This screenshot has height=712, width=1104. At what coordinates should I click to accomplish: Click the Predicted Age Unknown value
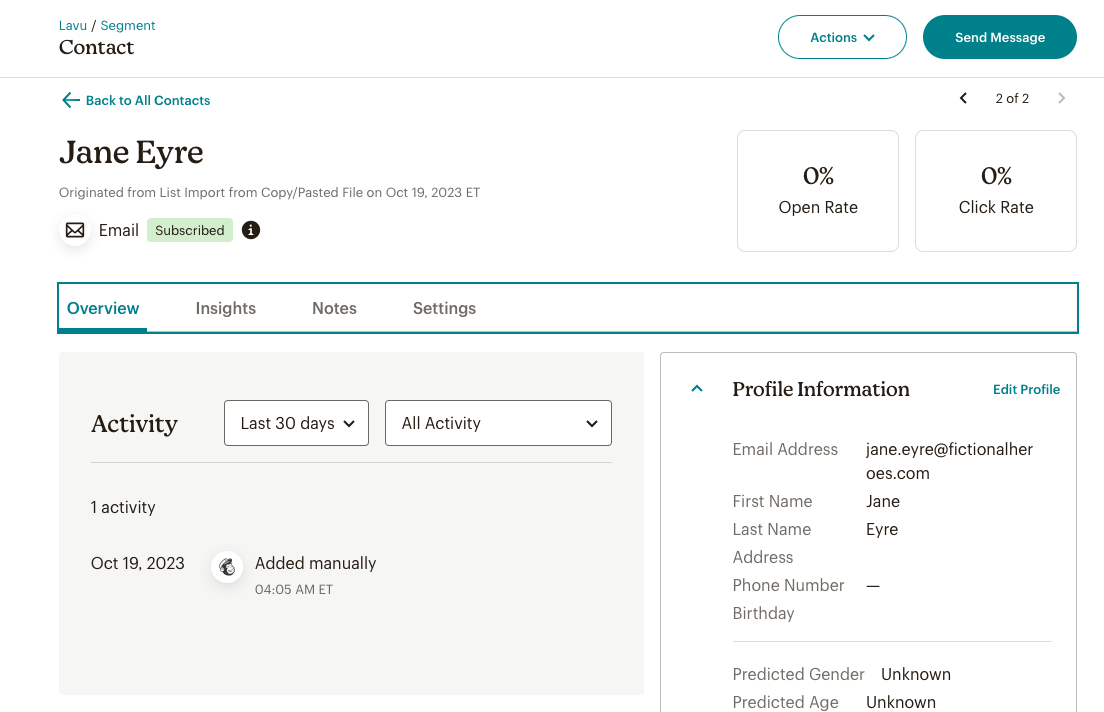[901, 703]
